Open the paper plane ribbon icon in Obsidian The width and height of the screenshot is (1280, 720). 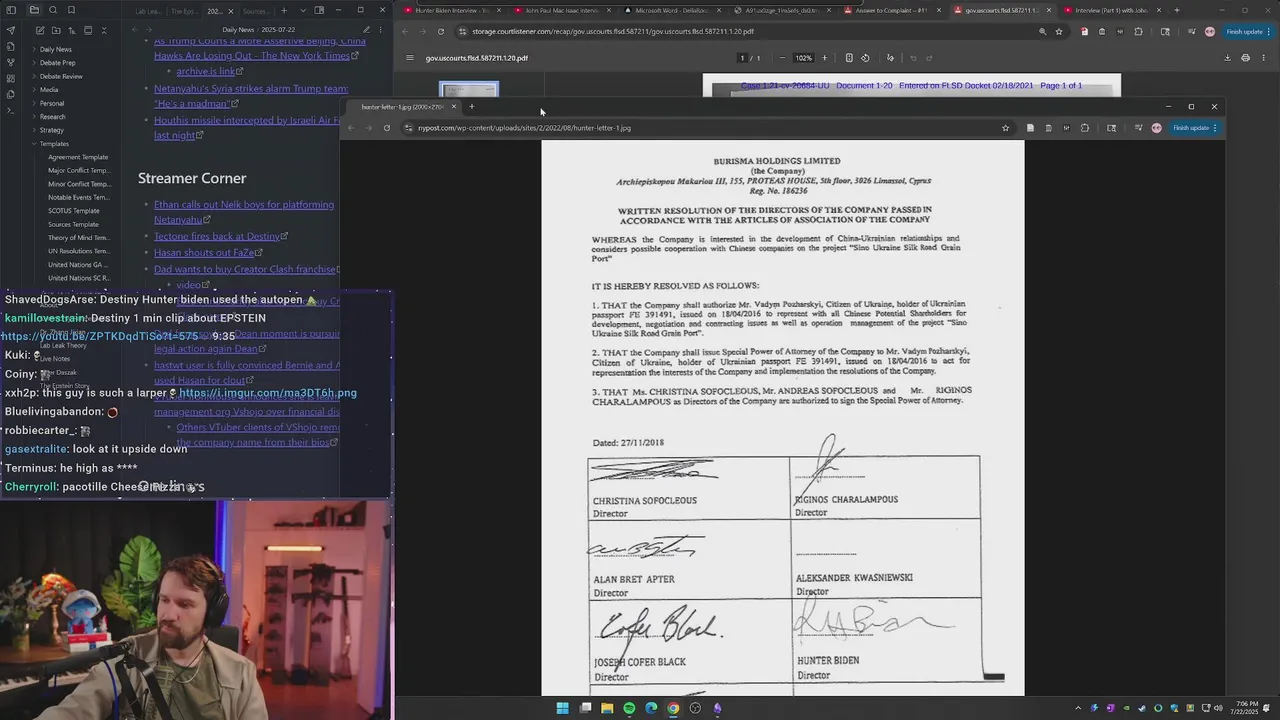click(x=11, y=30)
